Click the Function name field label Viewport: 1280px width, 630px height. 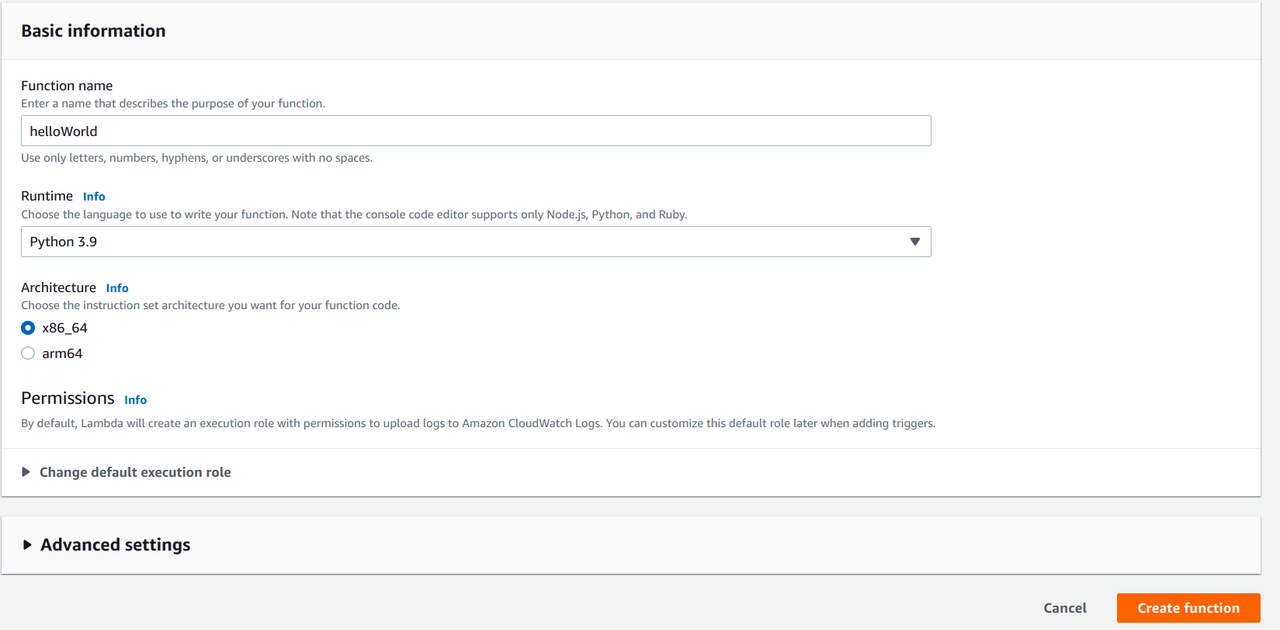[67, 86]
